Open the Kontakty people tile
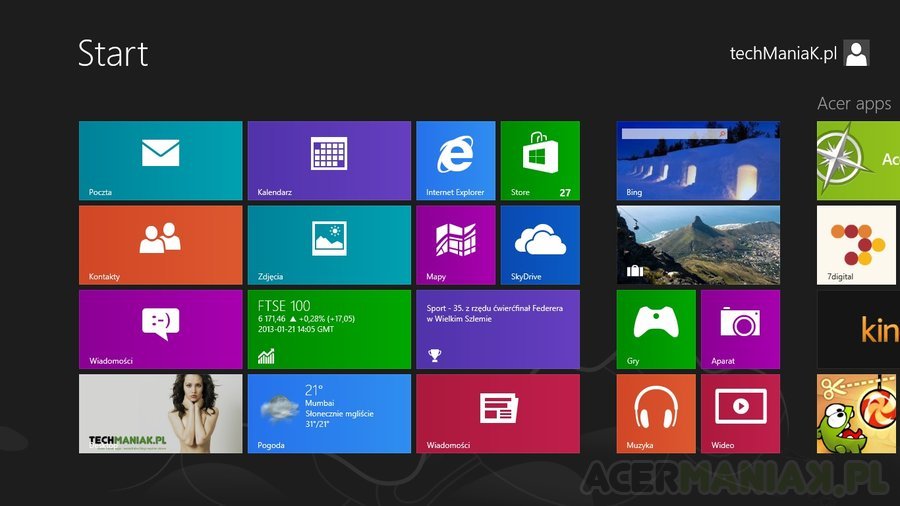Image resolution: width=900 pixels, height=506 pixels. [x=161, y=245]
